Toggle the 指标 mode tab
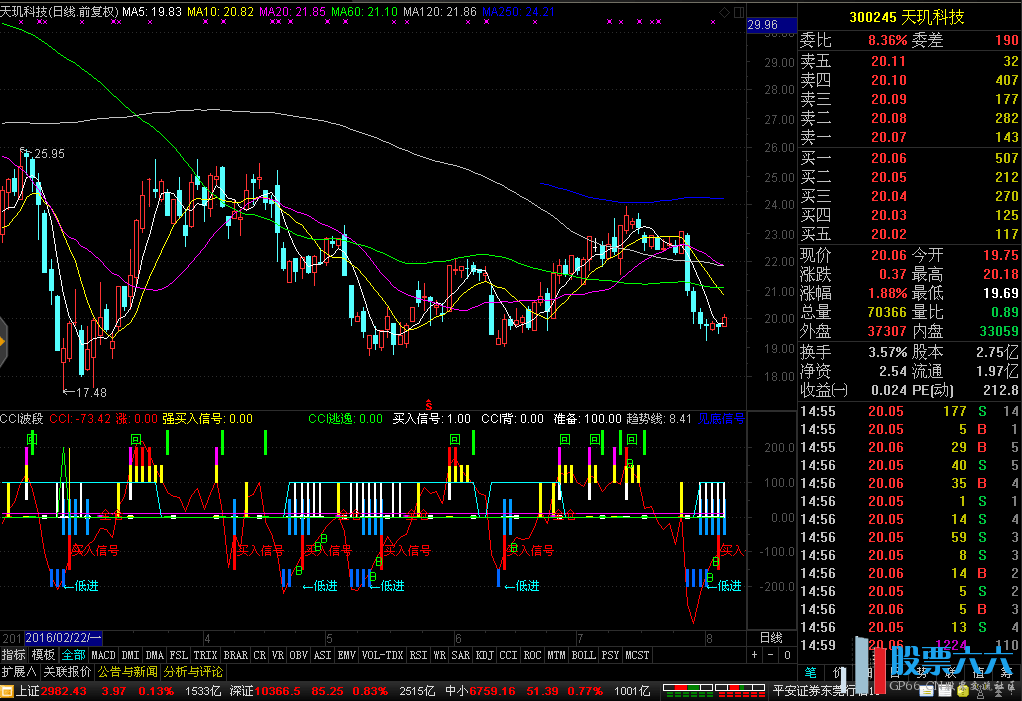The height and width of the screenshot is (701, 1022). click(14, 655)
